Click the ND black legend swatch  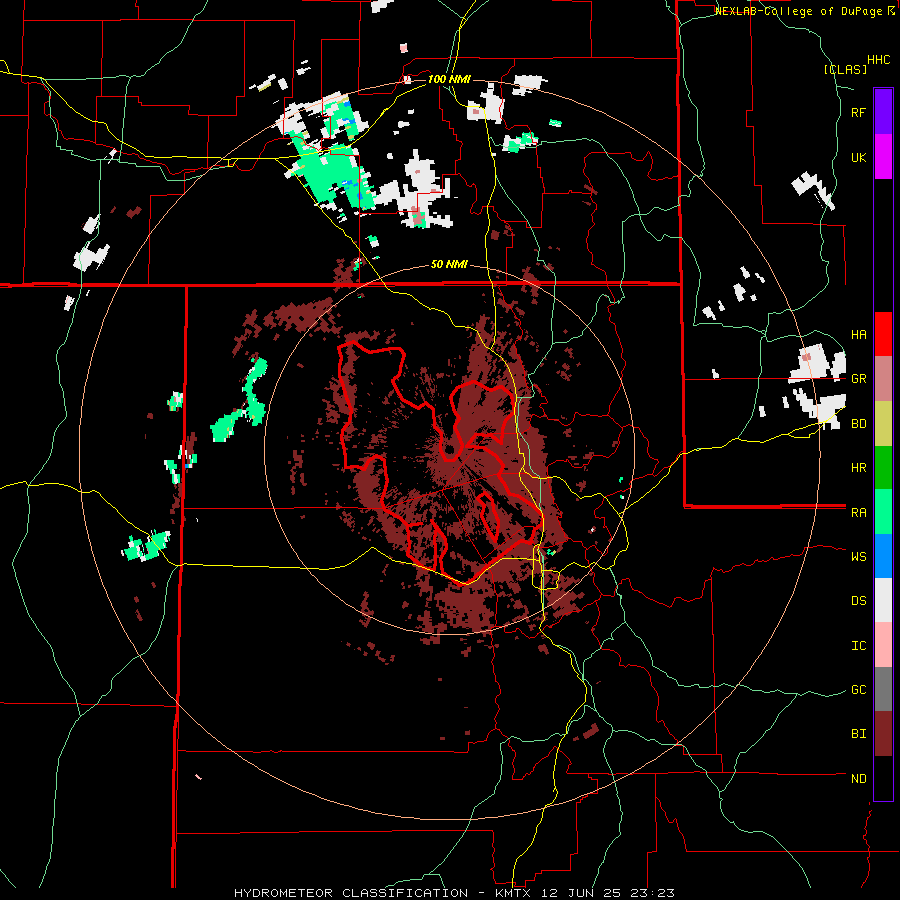(x=883, y=778)
